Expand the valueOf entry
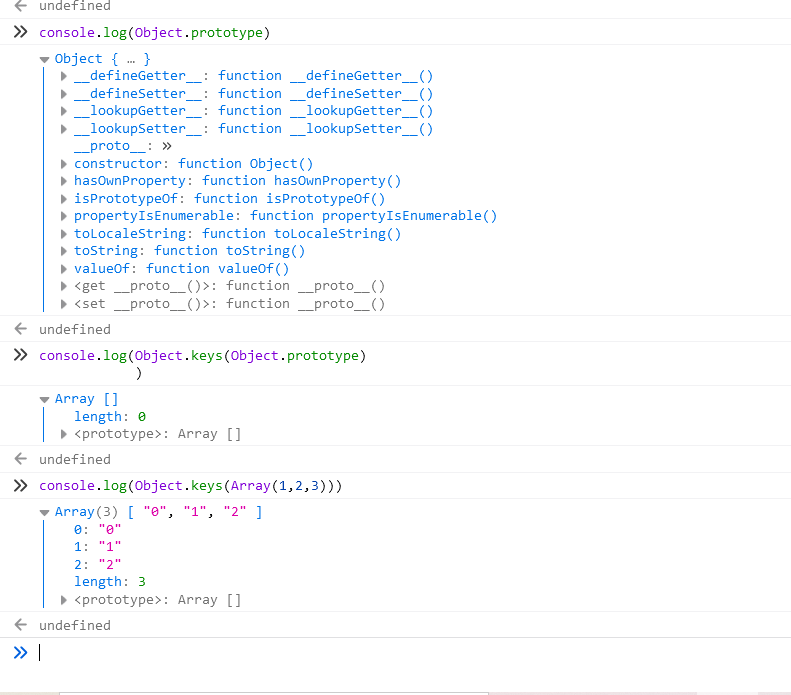This screenshot has height=695, width=791. point(64,269)
